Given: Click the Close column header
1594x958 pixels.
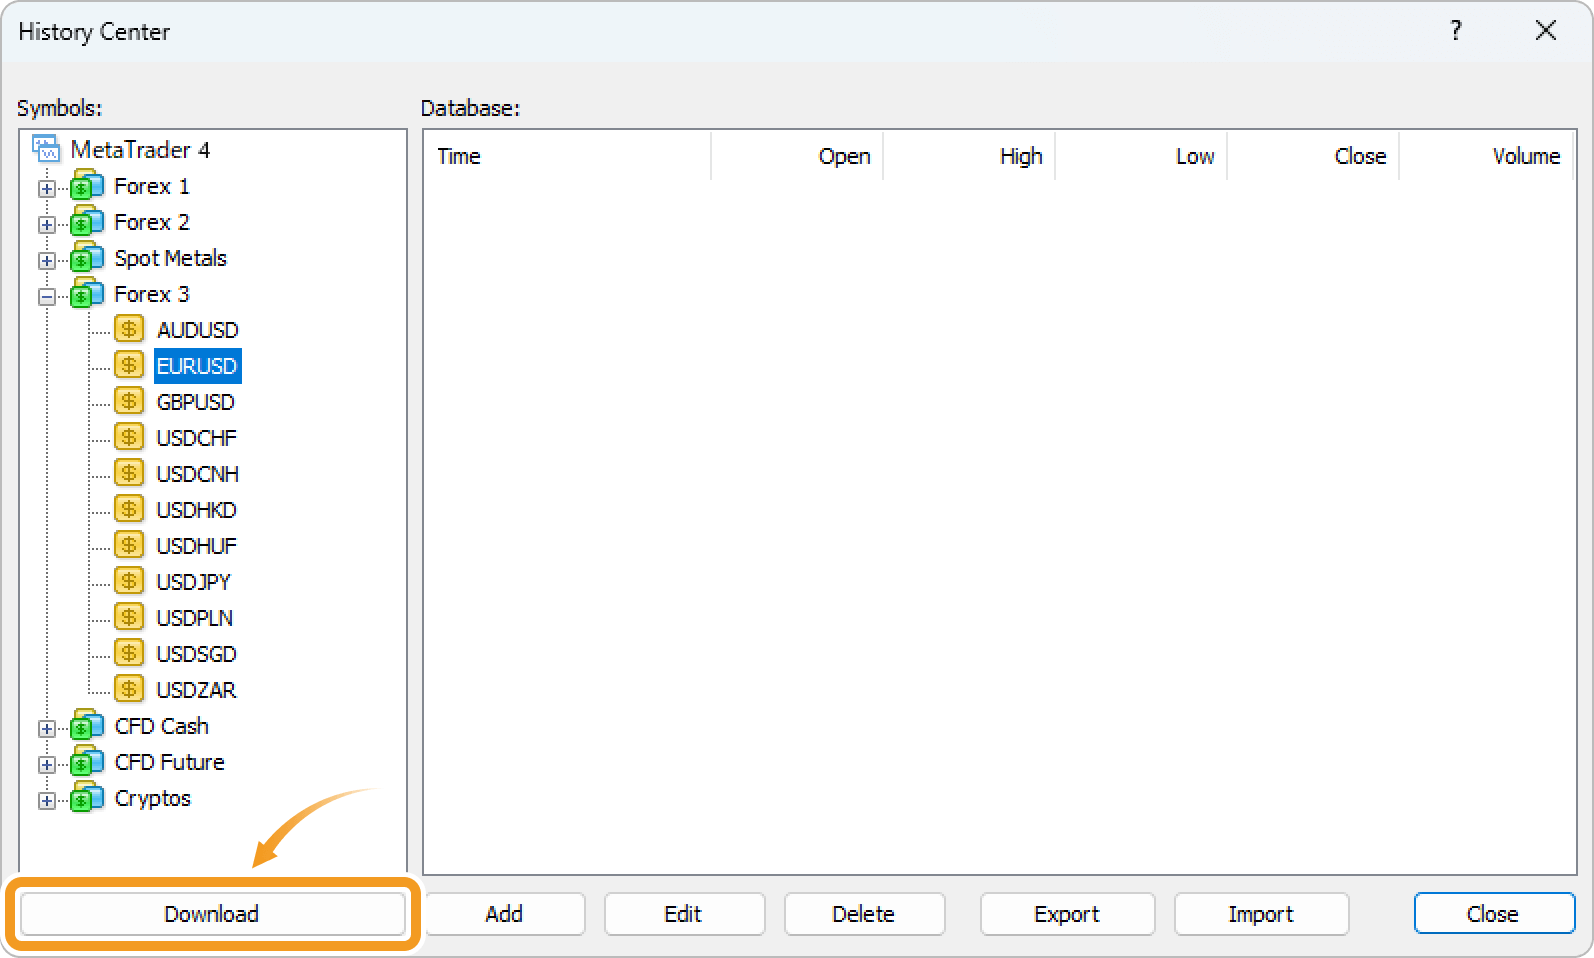Looking at the screenshot, I should tap(1313, 156).
